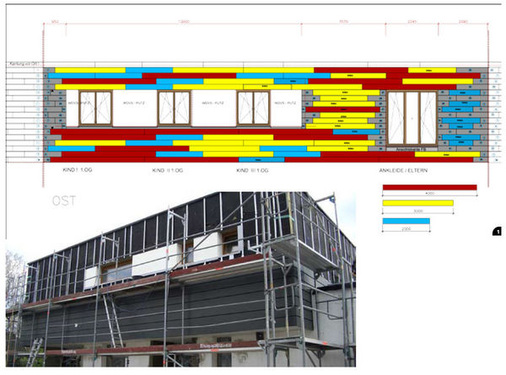Select the double window above KIND III
The width and height of the screenshot is (506, 375).
click(253, 108)
